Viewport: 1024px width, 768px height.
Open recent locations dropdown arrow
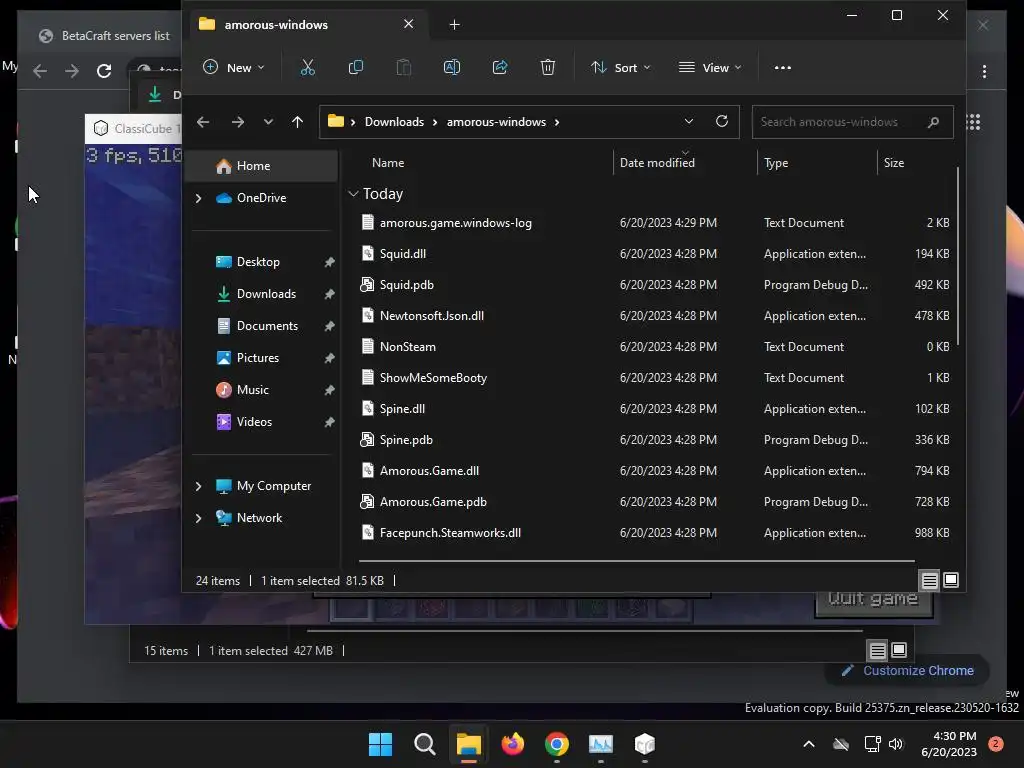pos(268,122)
